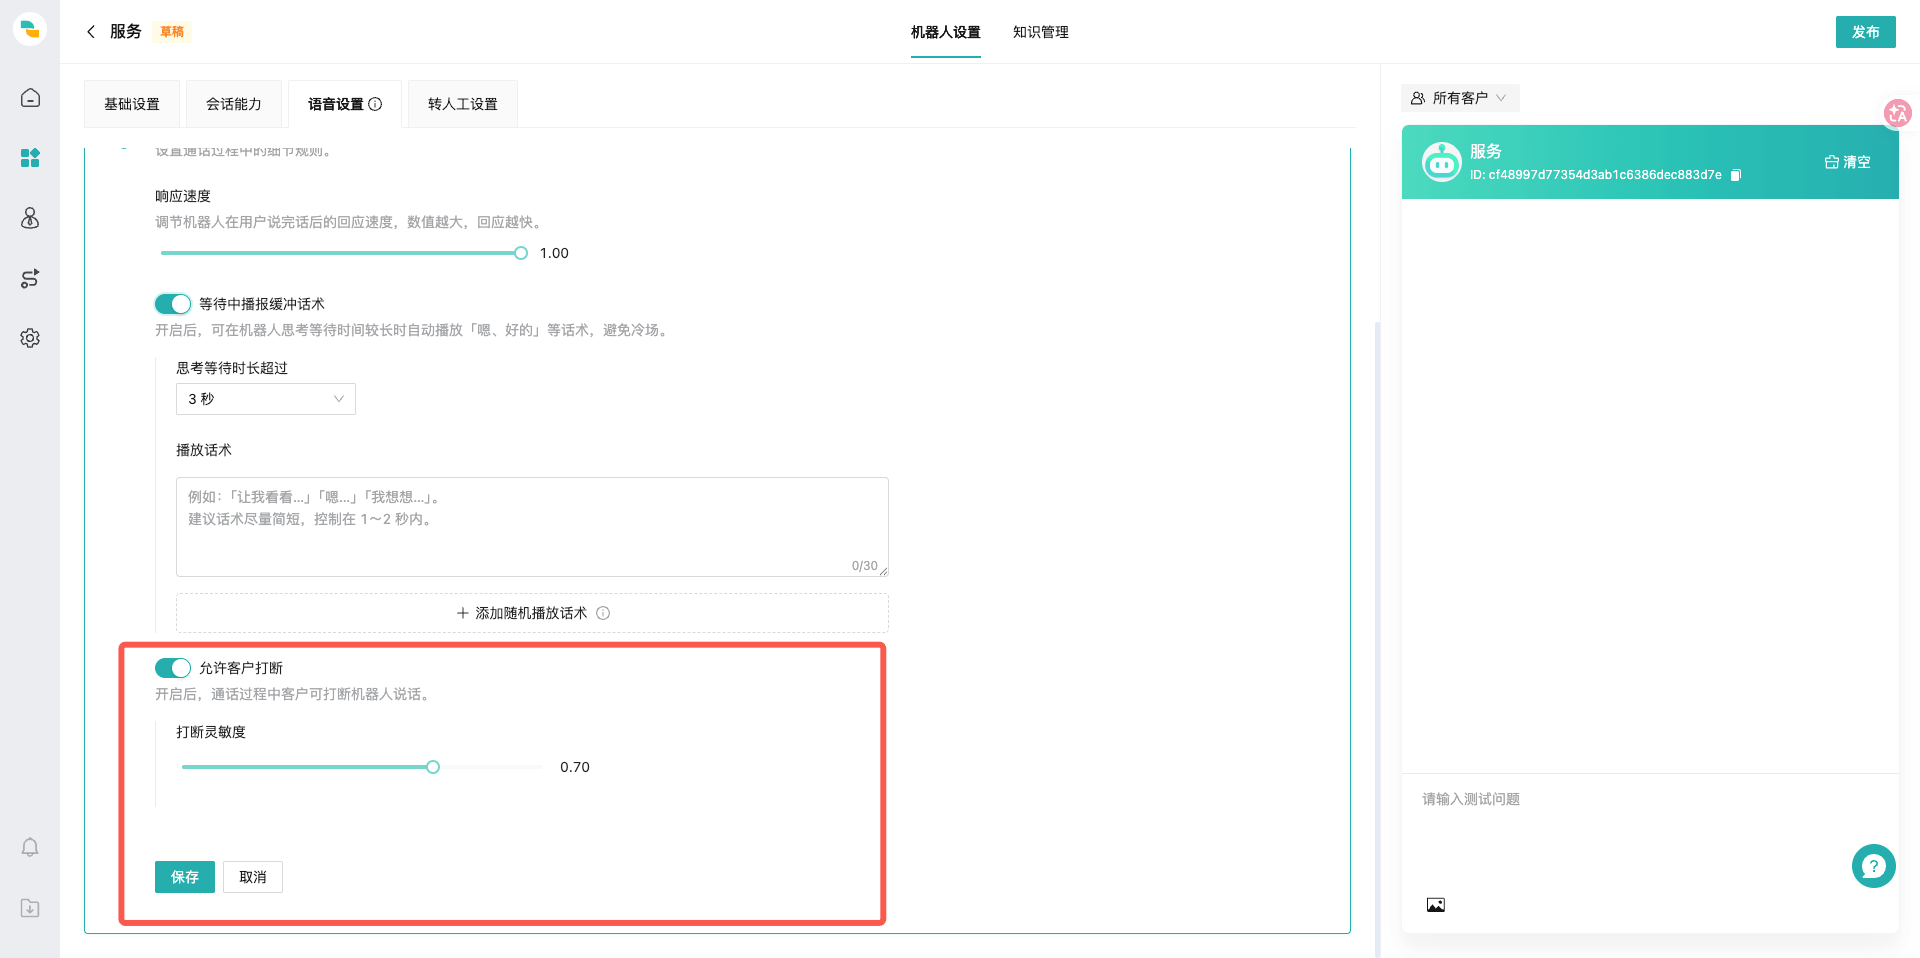Open the help question mark bubble
1920x958 pixels.
pos(1874,866)
